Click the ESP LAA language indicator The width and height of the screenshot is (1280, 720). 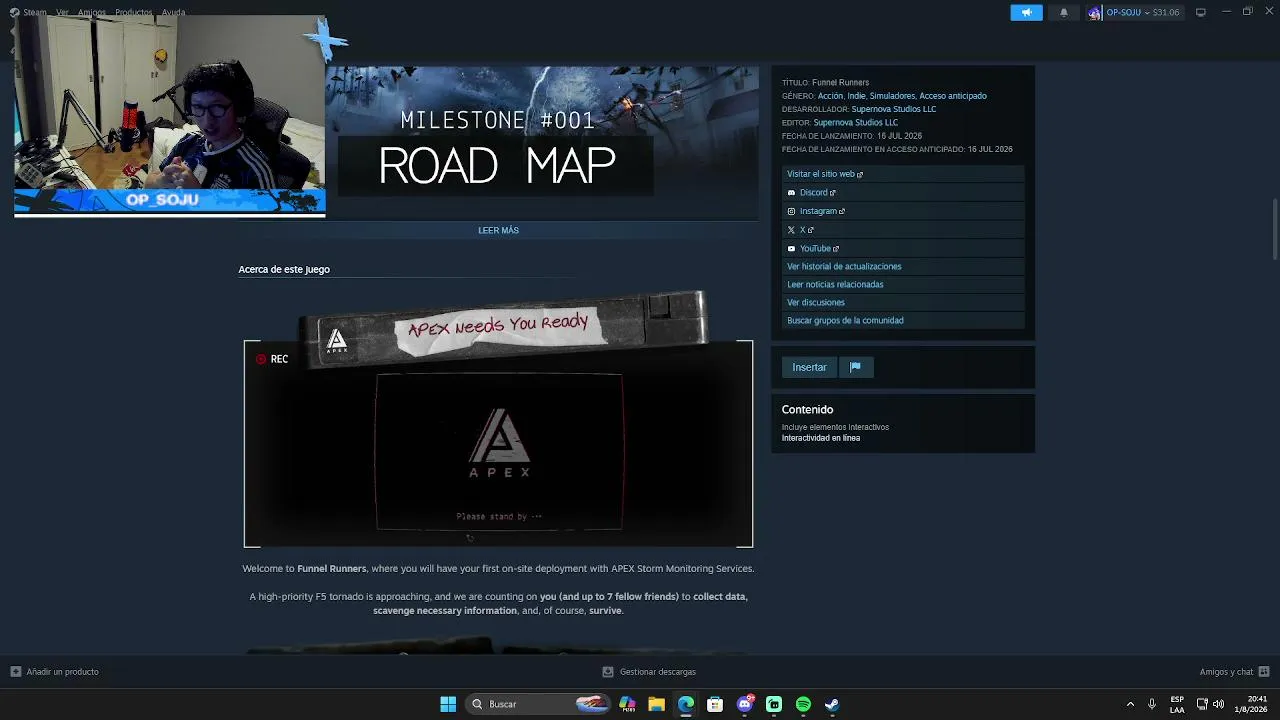(1177, 704)
